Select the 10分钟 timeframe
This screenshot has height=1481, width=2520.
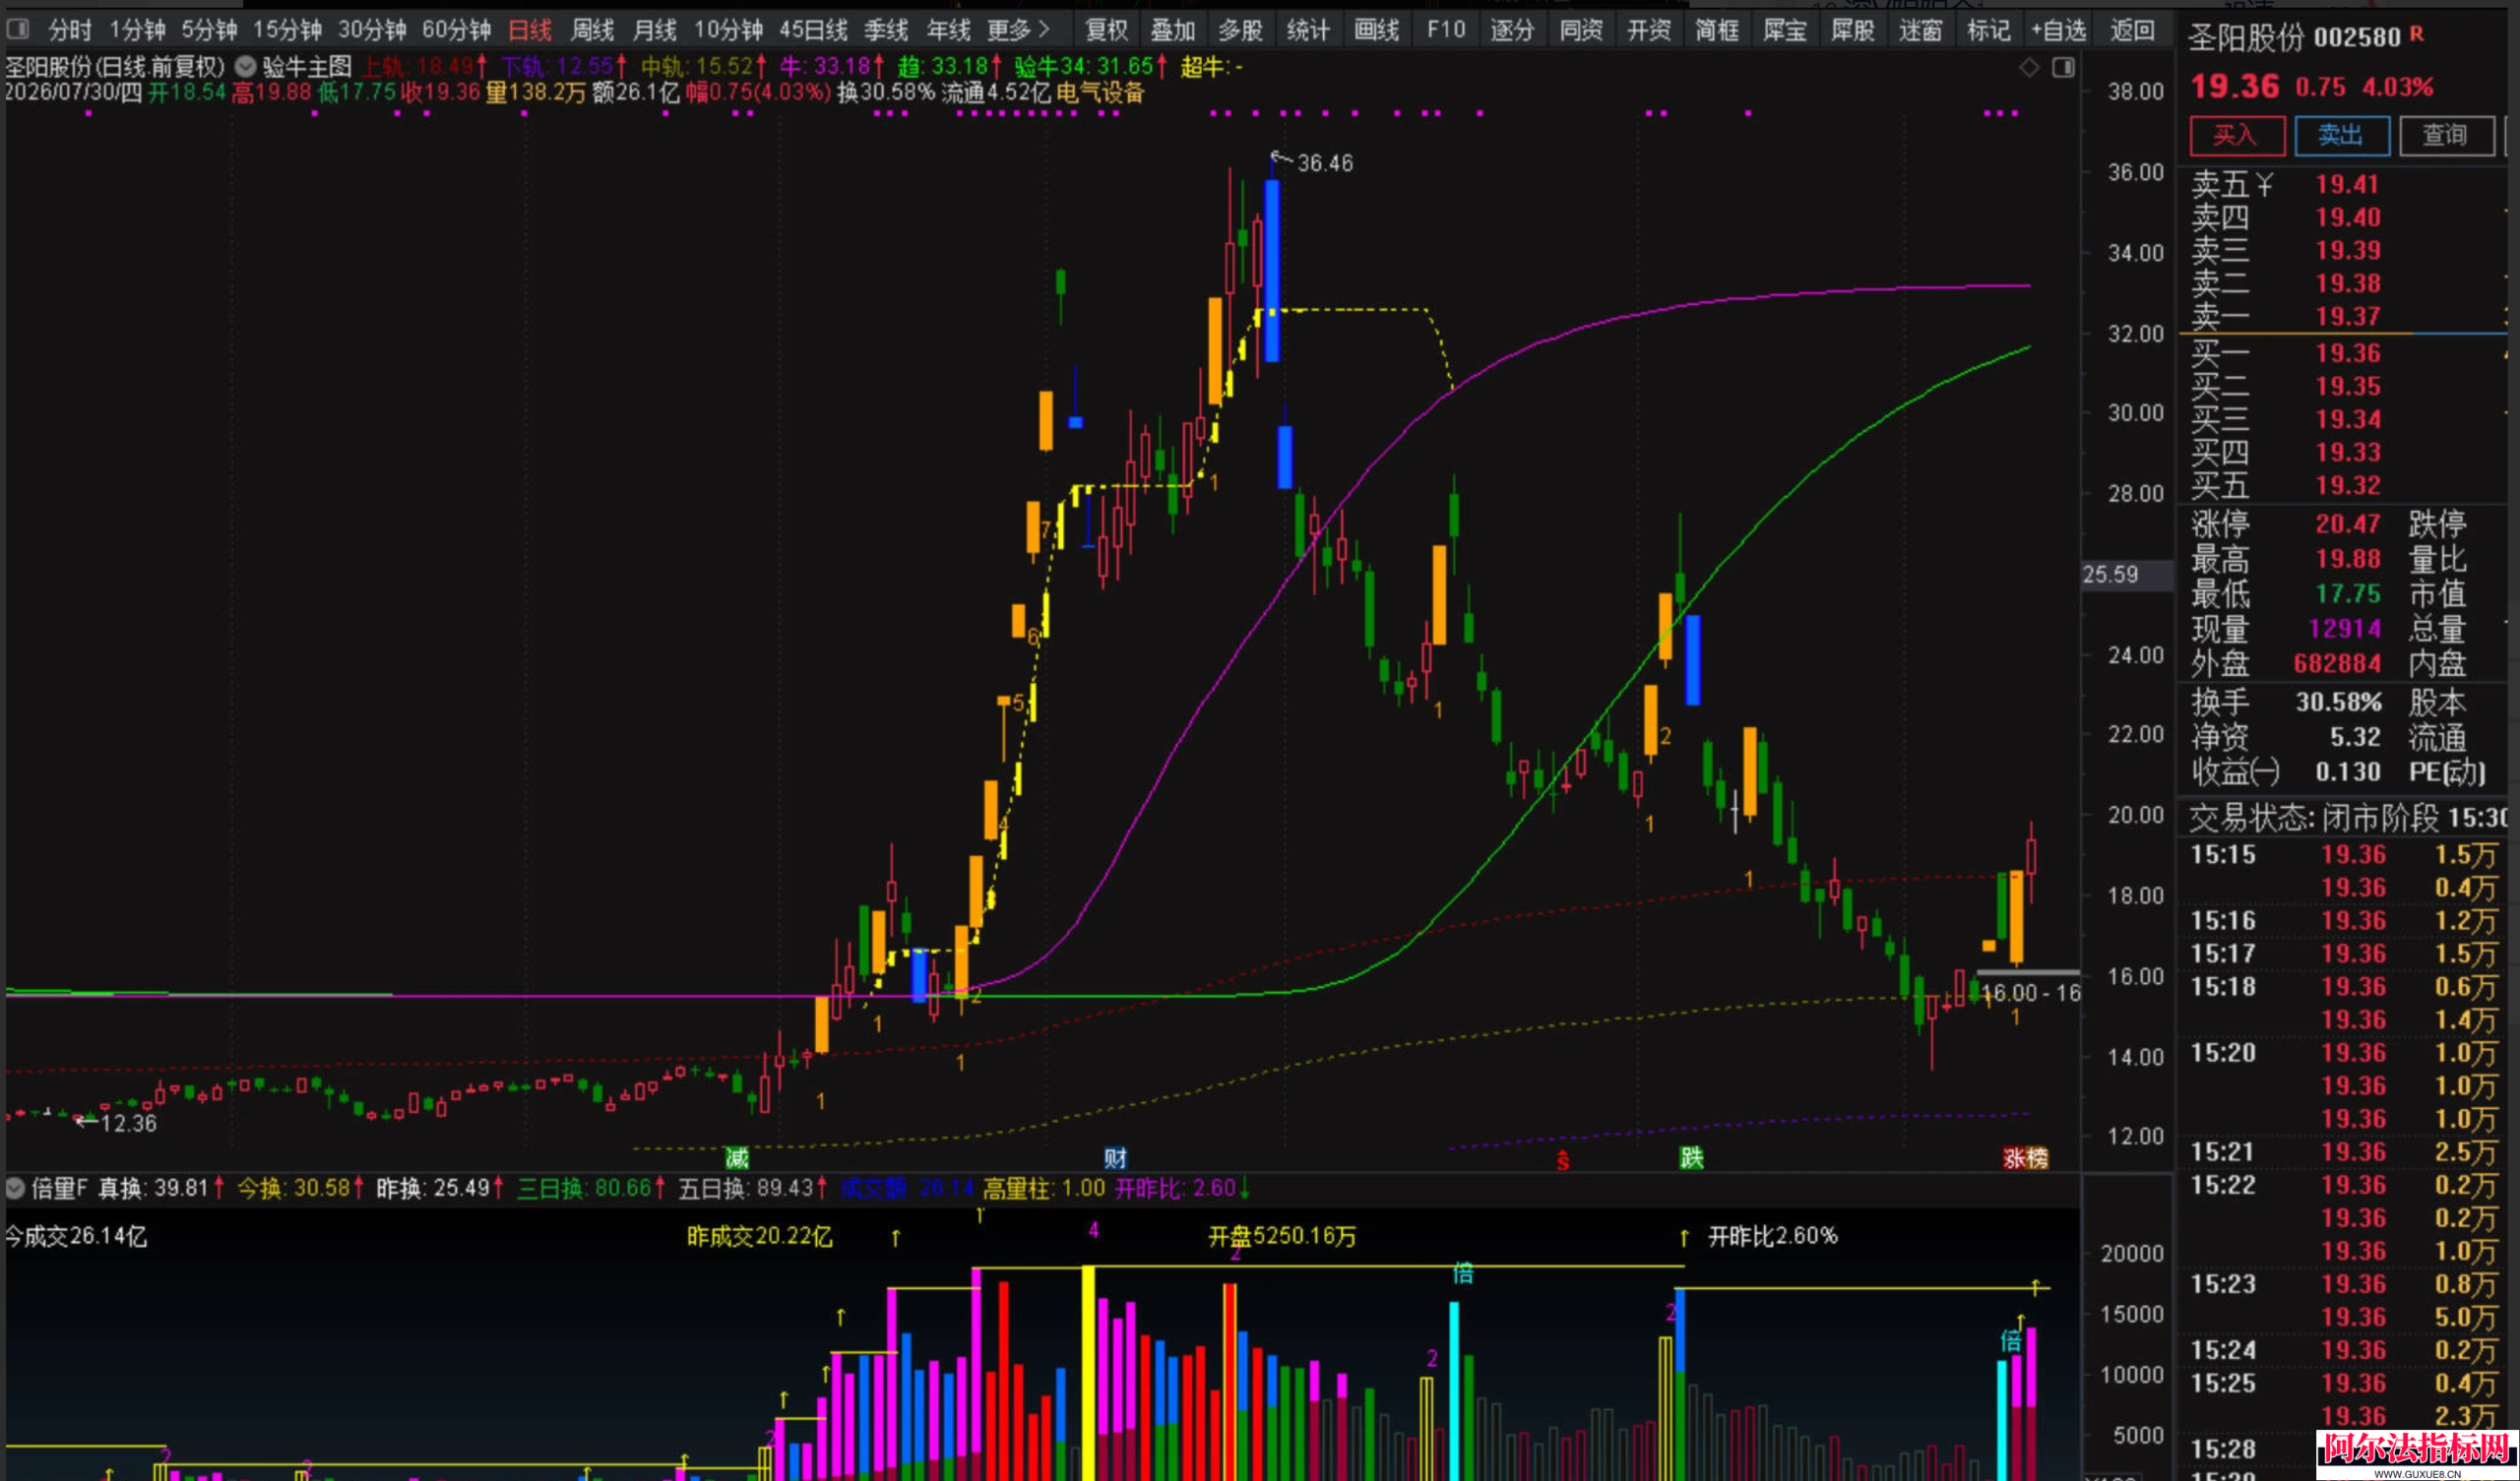pyautogui.click(x=729, y=30)
